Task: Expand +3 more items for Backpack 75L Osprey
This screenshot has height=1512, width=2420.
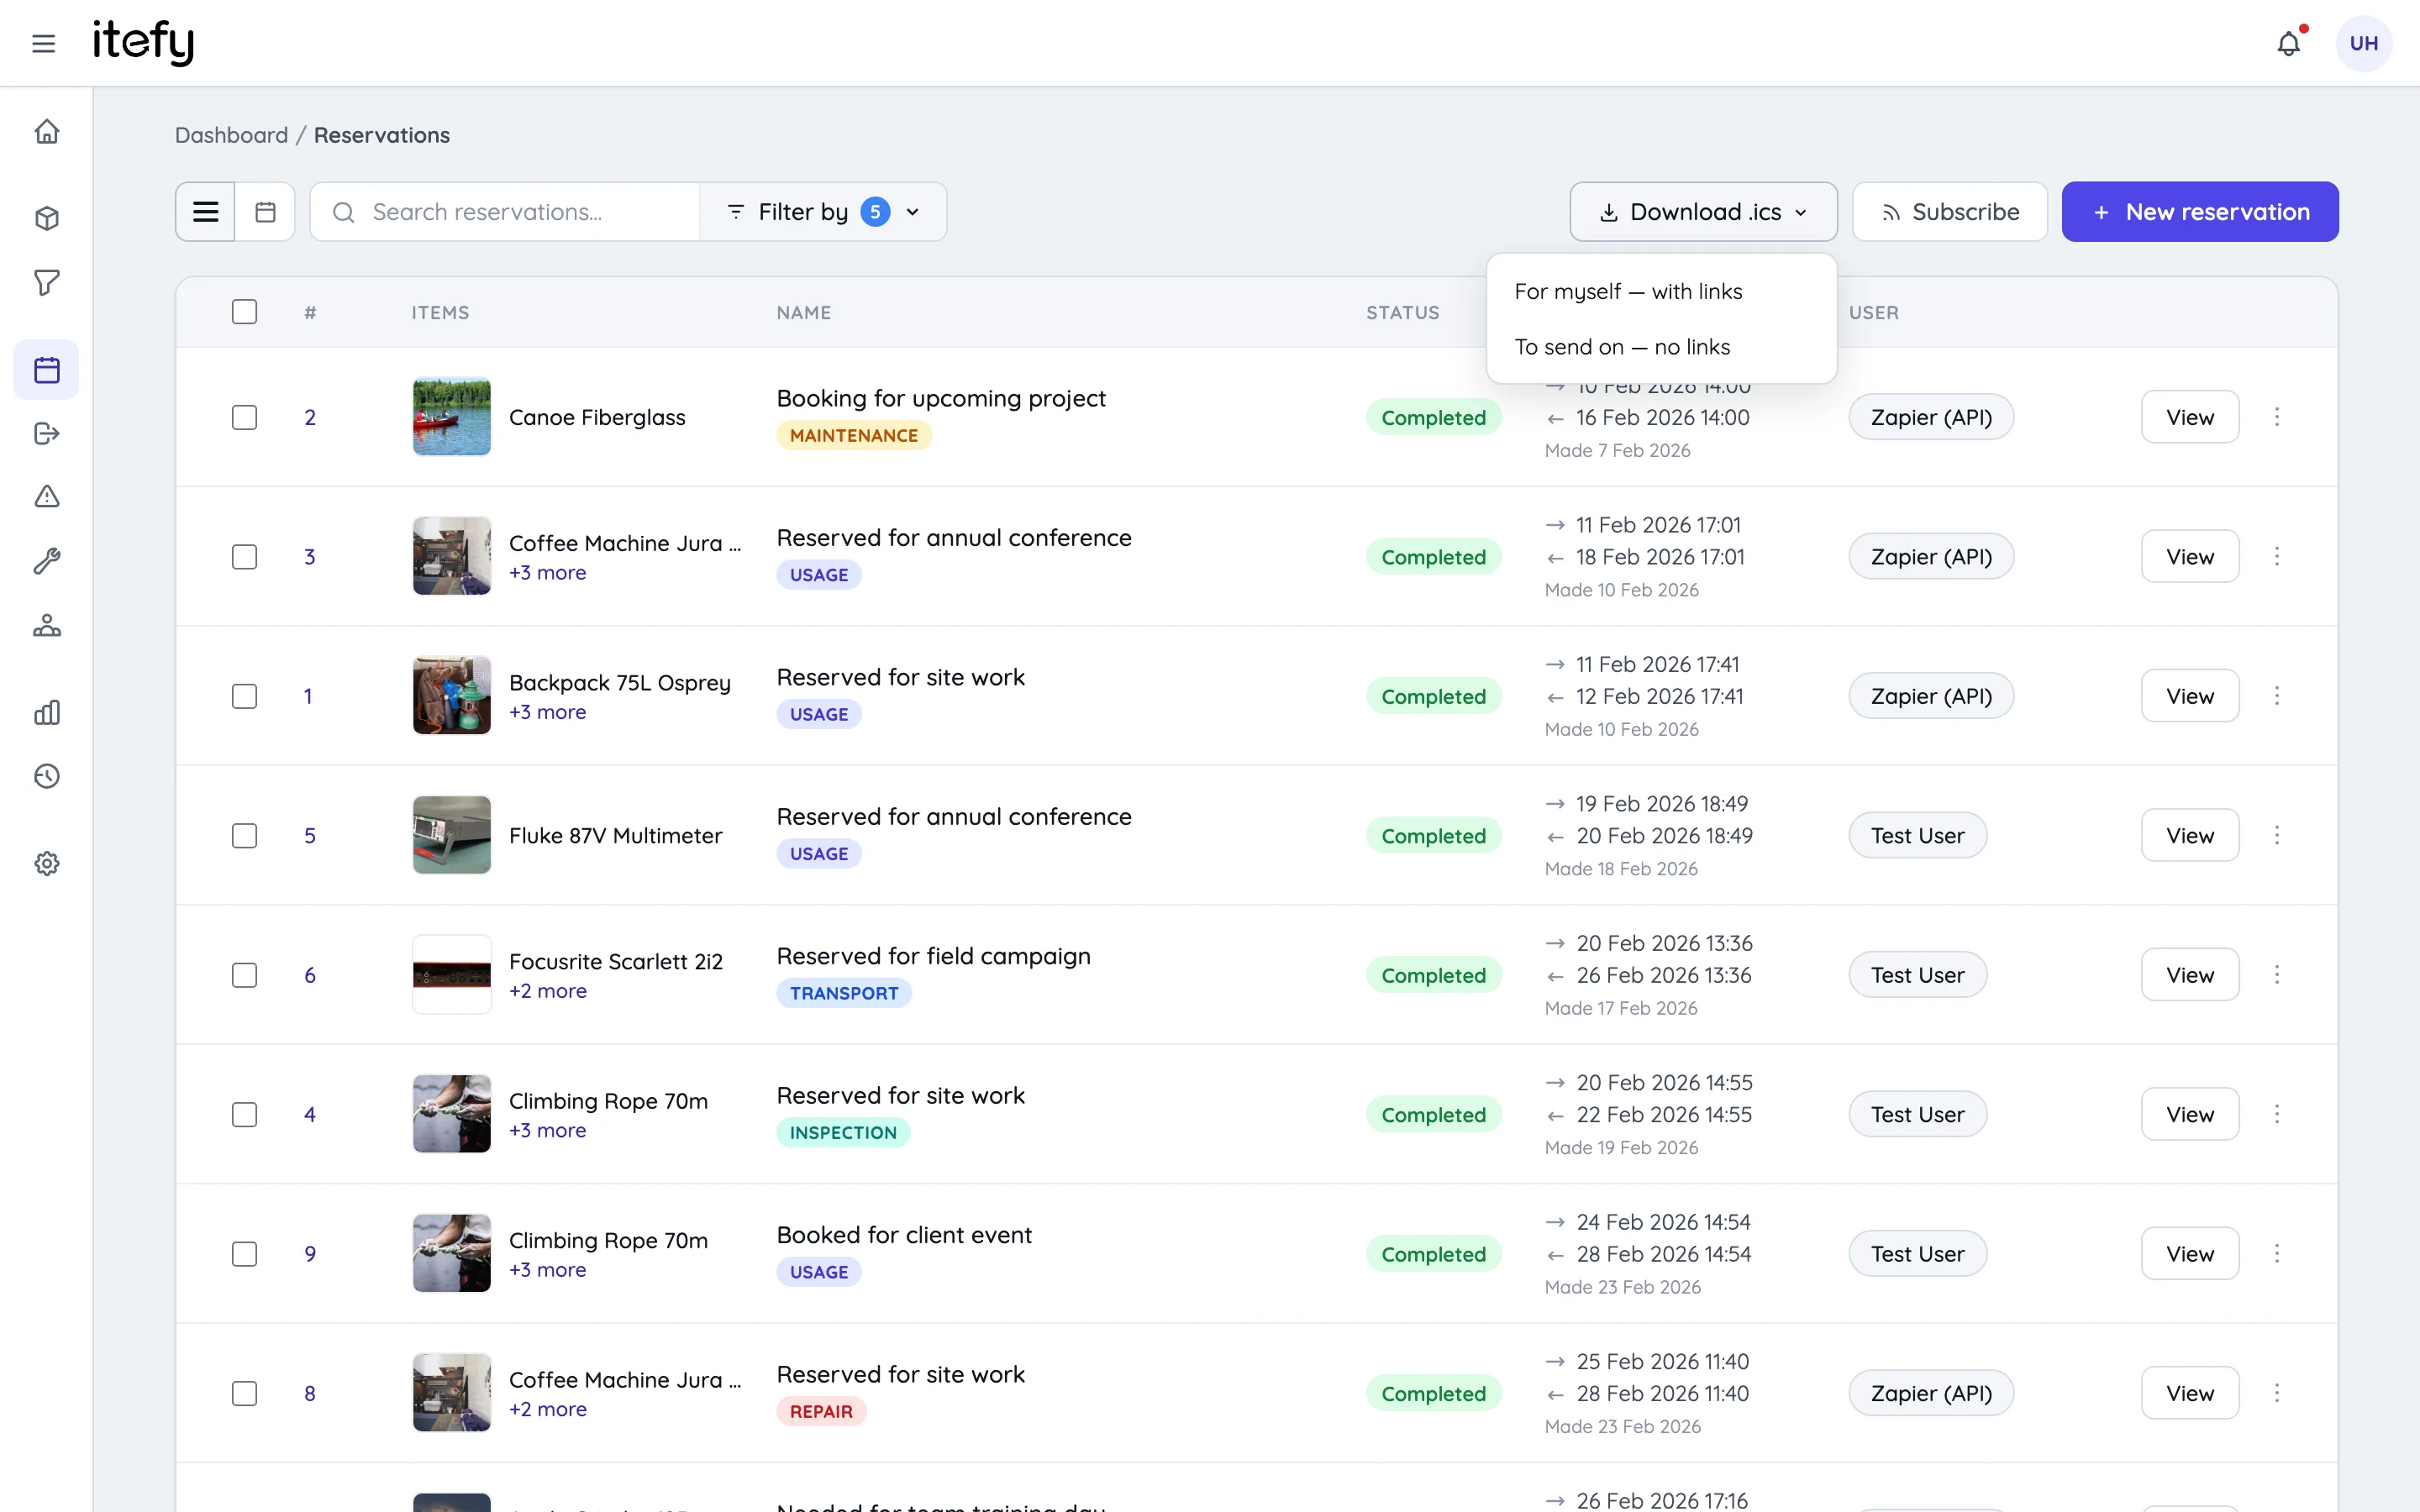Action: pyautogui.click(x=547, y=712)
